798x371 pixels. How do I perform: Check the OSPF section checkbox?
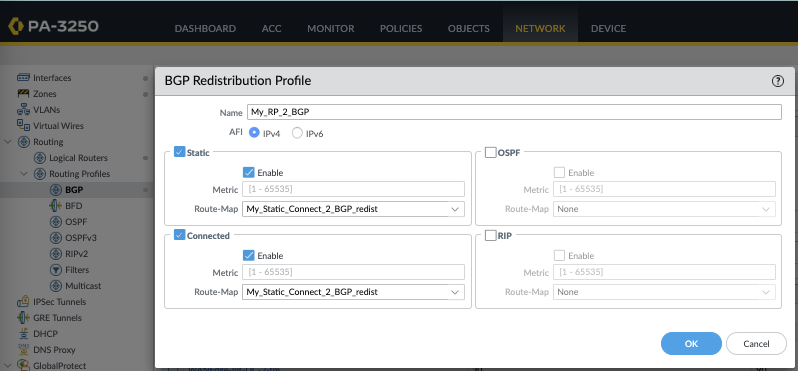point(491,152)
